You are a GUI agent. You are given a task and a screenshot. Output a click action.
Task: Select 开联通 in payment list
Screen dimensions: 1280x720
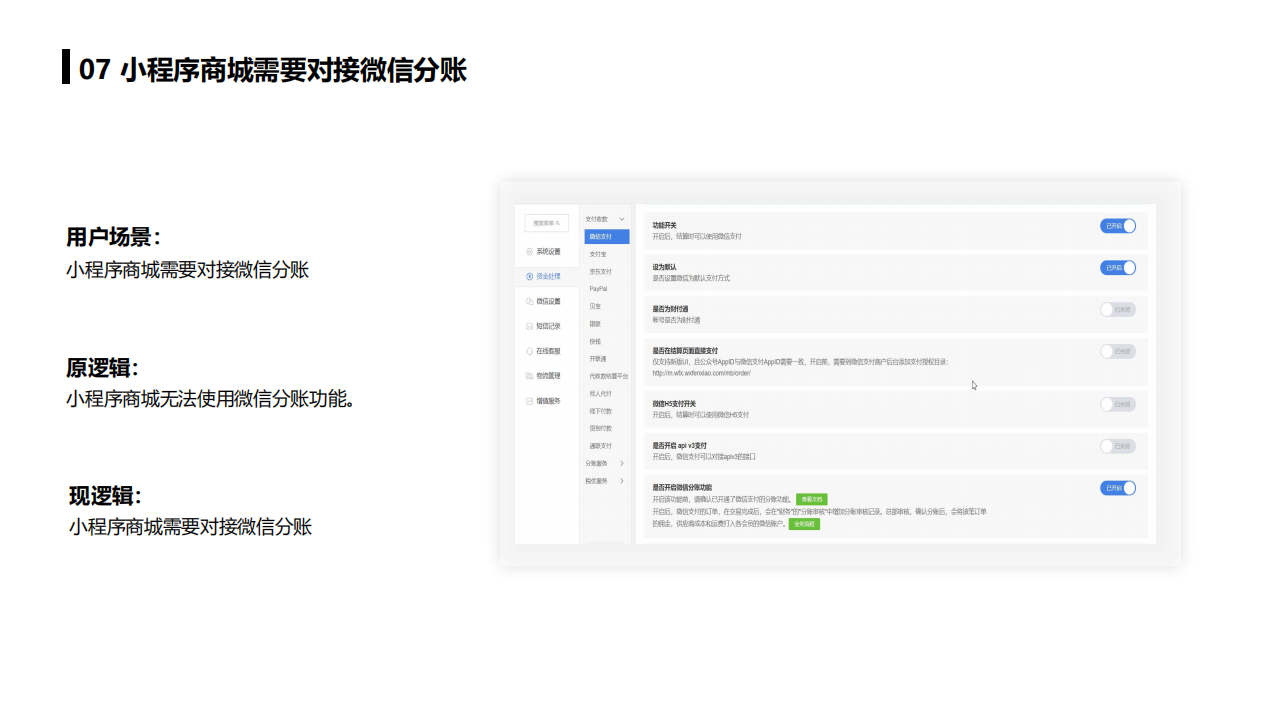(x=598, y=359)
